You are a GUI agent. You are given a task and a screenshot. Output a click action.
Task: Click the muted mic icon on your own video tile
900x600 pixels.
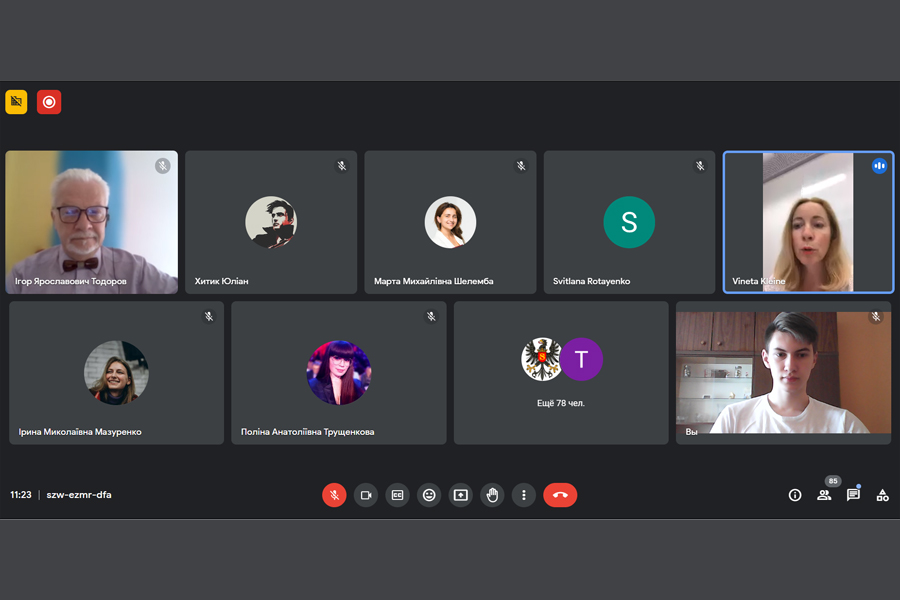(x=876, y=316)
